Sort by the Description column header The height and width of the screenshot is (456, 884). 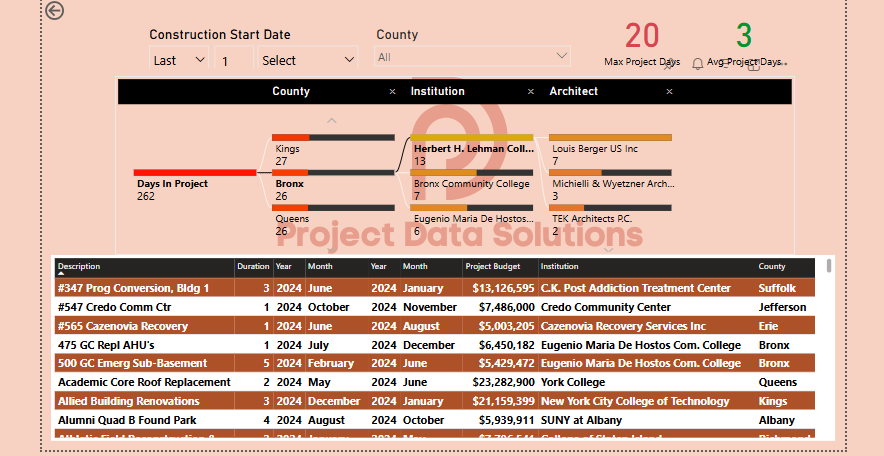(145, 267)
